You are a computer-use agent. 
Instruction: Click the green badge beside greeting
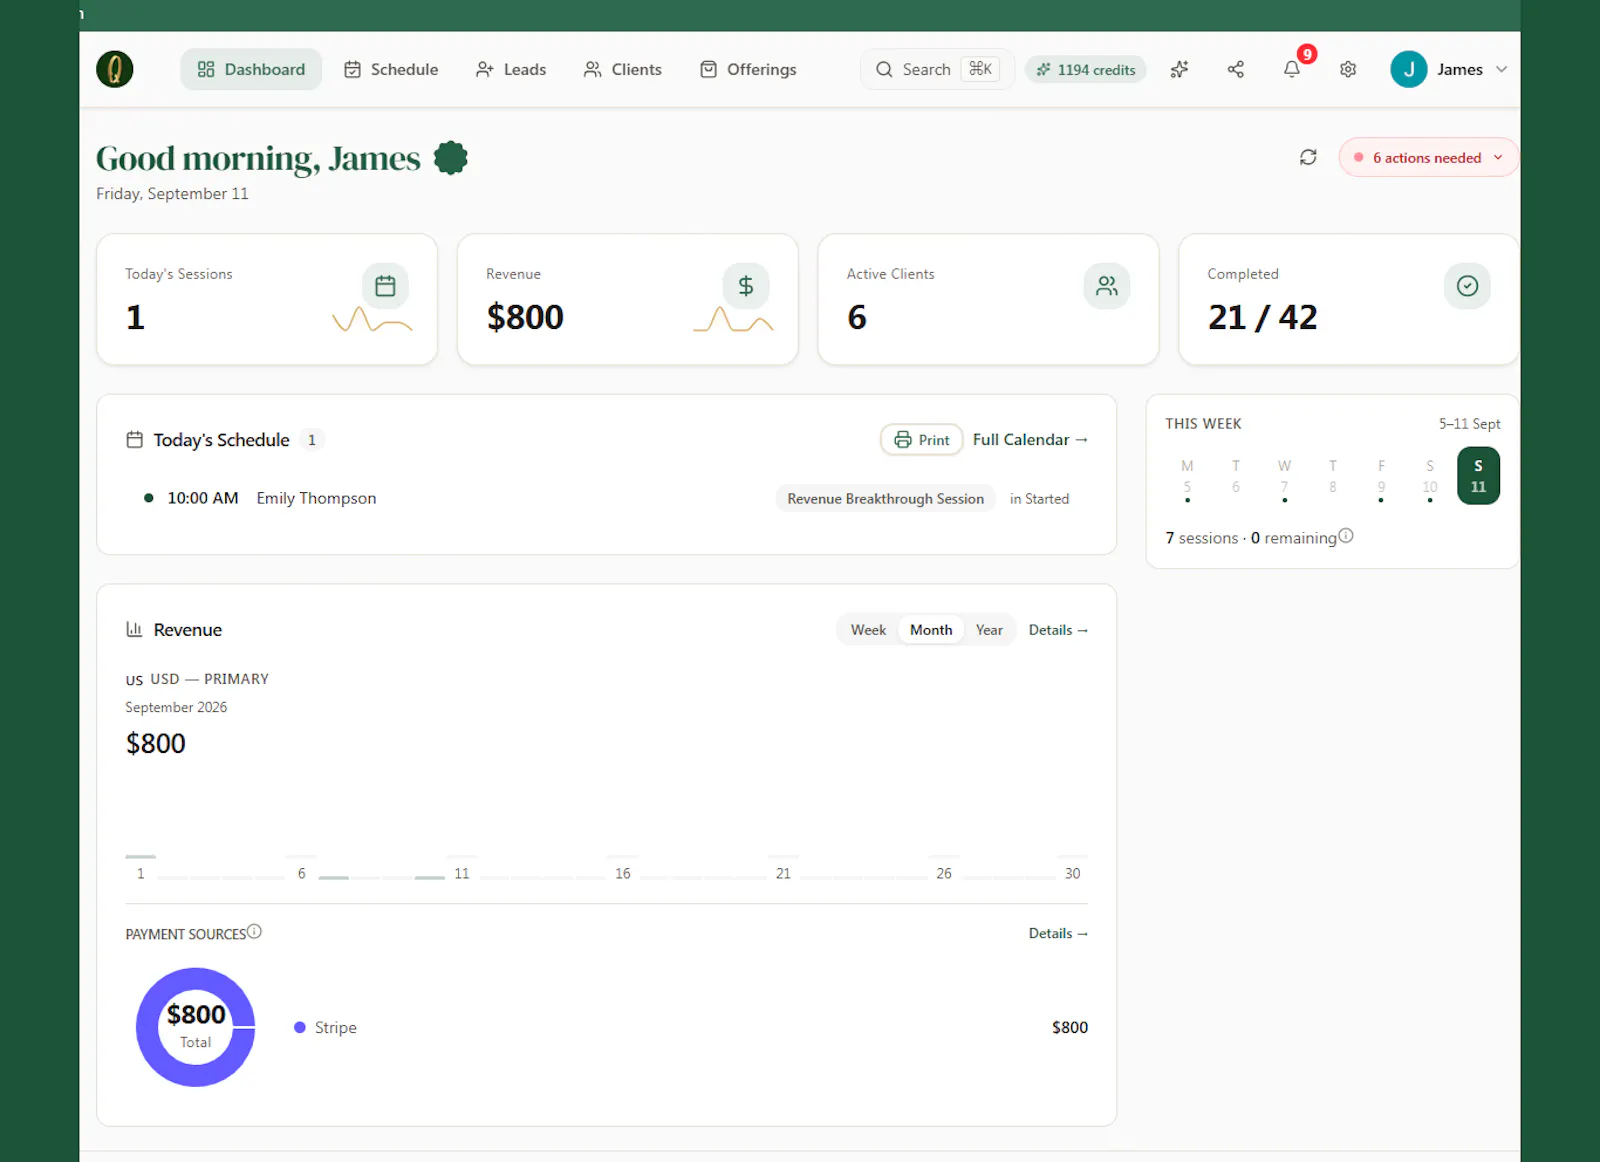click(x=451, y=158)
